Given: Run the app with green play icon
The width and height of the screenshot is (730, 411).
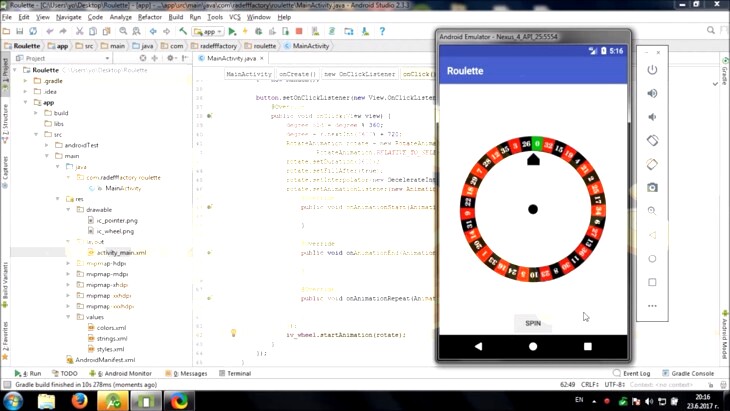Looking at the screenshot, I should [x=232, y=32].
